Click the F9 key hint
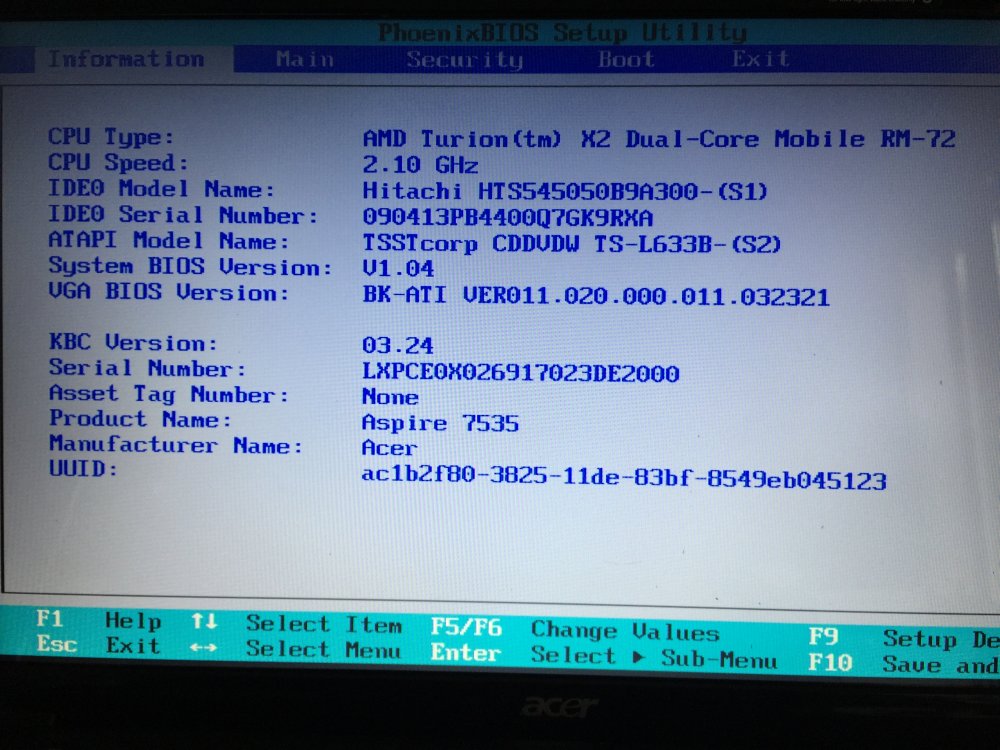 coord(823,636)
